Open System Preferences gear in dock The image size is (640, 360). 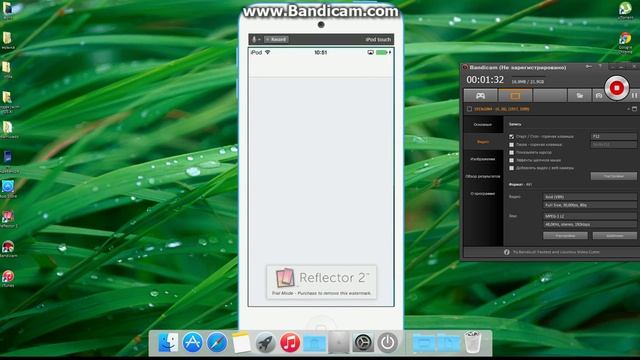[x=363, y=342]
